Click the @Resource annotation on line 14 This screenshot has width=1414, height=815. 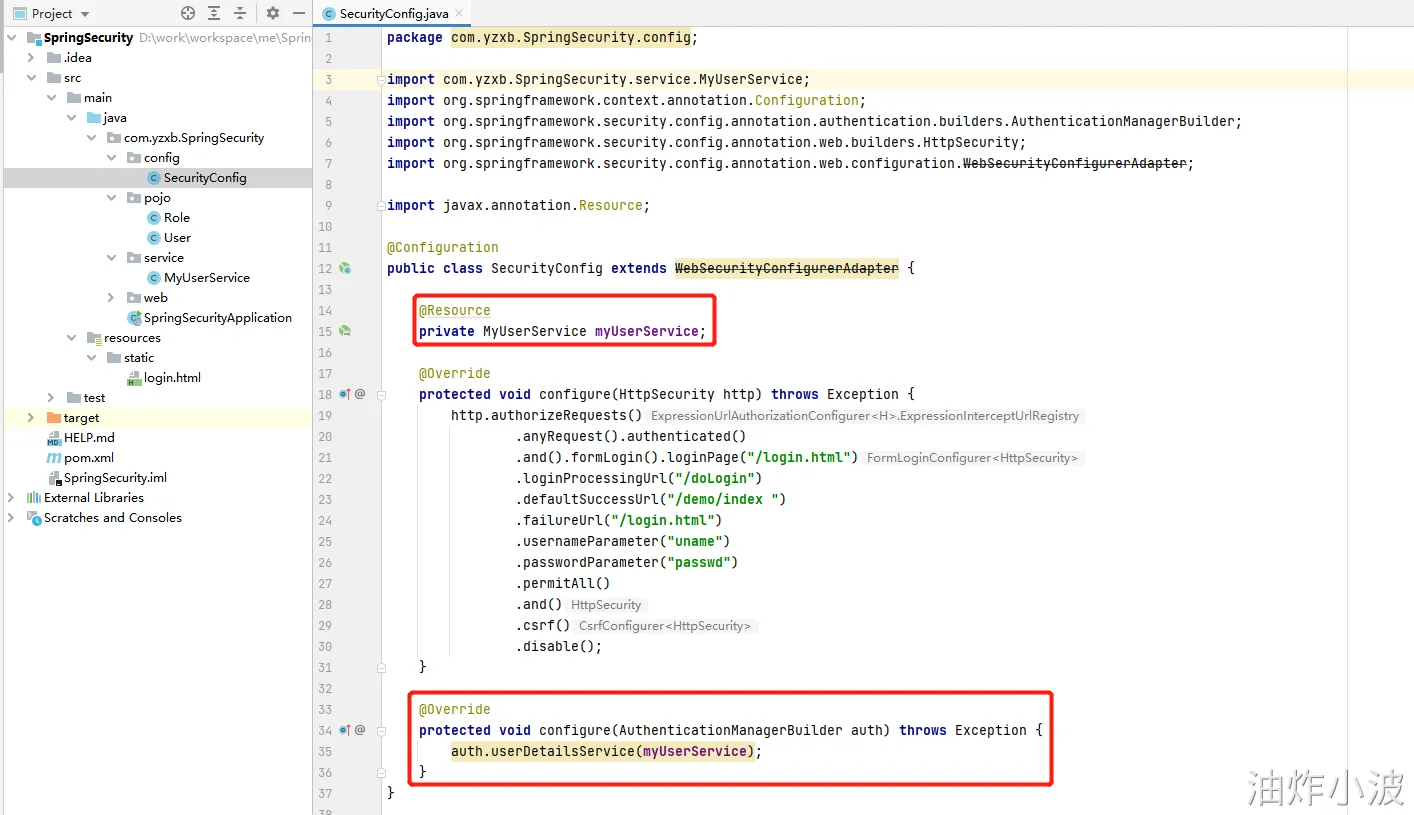455,310
